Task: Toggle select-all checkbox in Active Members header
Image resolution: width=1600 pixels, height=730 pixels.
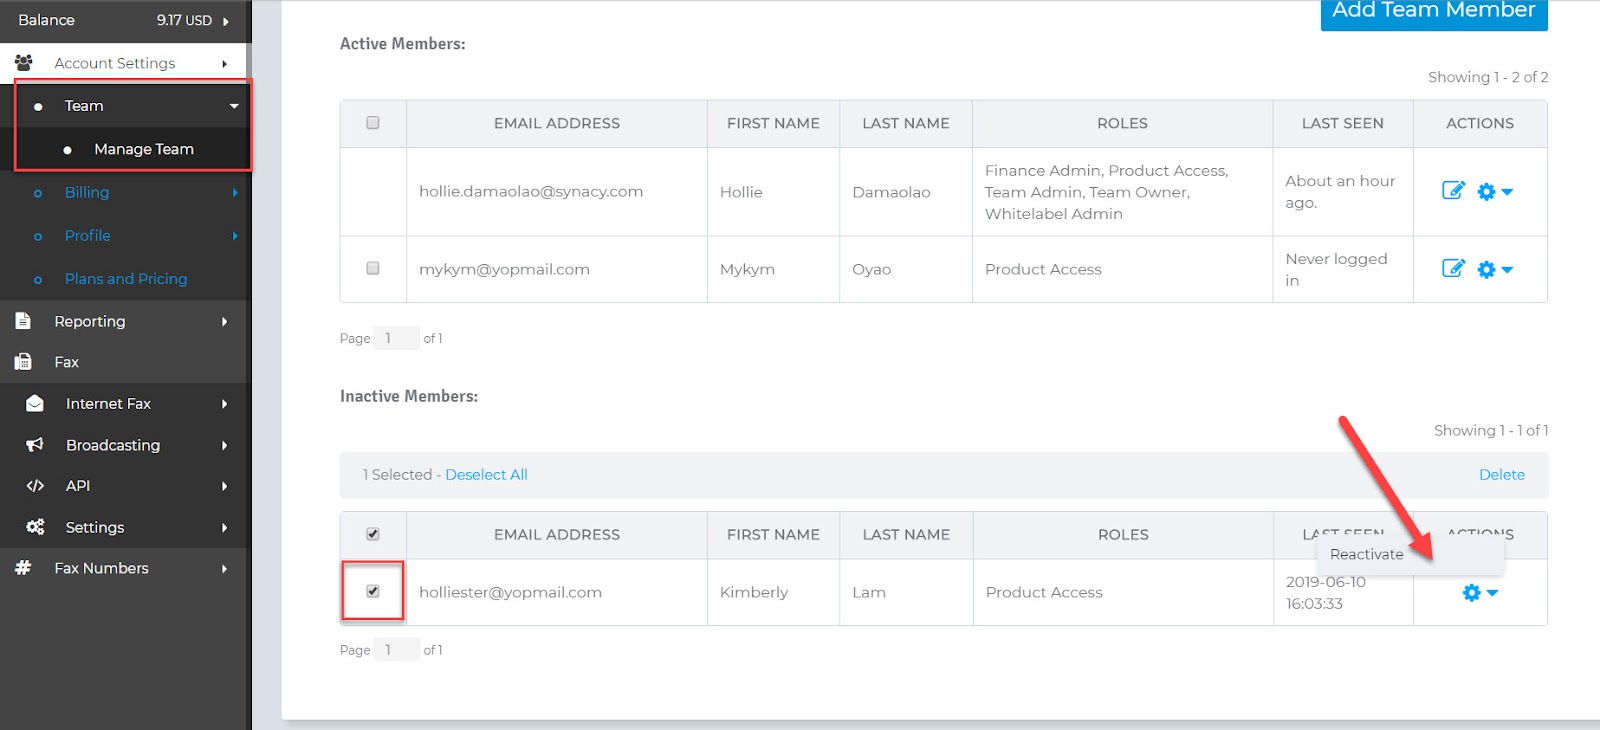Action: tap(373, 123)
